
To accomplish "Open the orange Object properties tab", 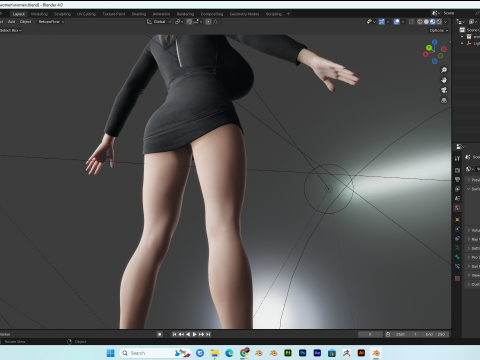I will pos(457,220).
